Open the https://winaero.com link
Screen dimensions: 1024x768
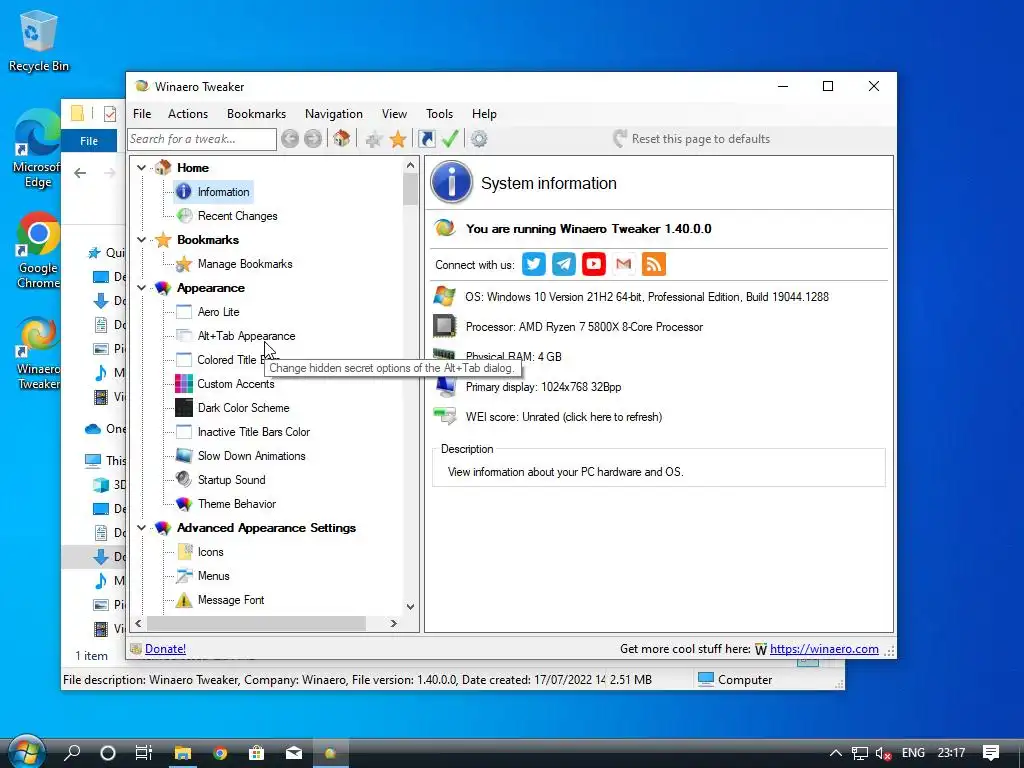[x=824, y=648]
